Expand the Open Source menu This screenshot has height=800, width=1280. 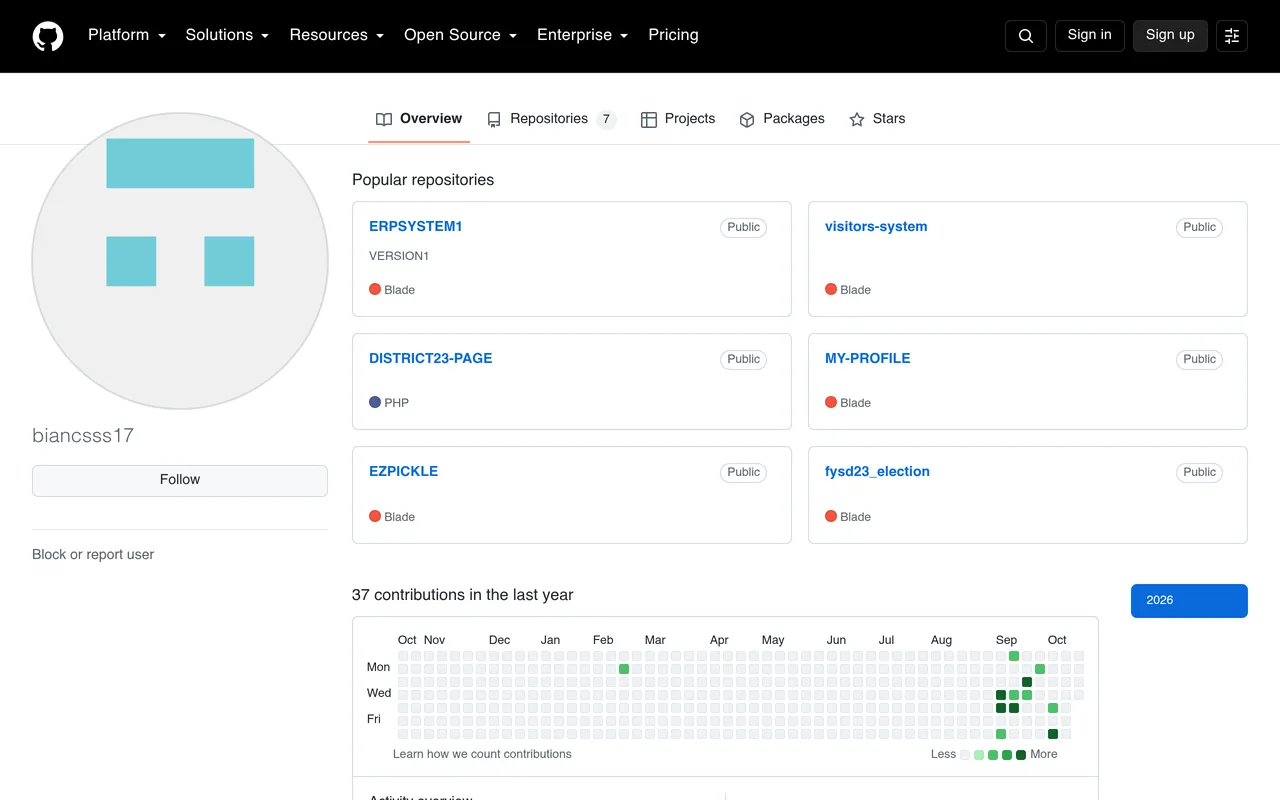click(460, 35)
